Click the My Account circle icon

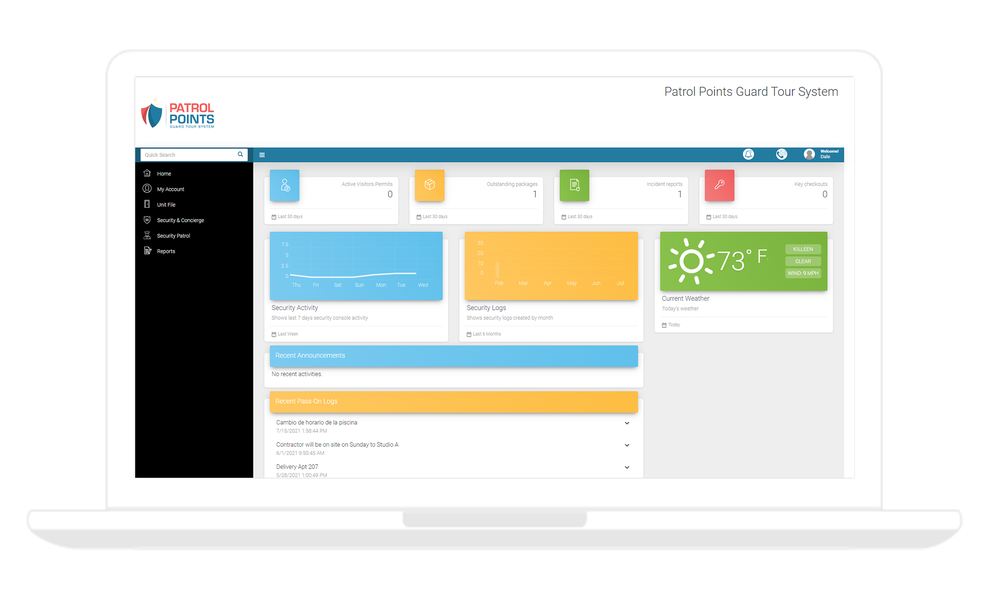click(x=147, y=189)
